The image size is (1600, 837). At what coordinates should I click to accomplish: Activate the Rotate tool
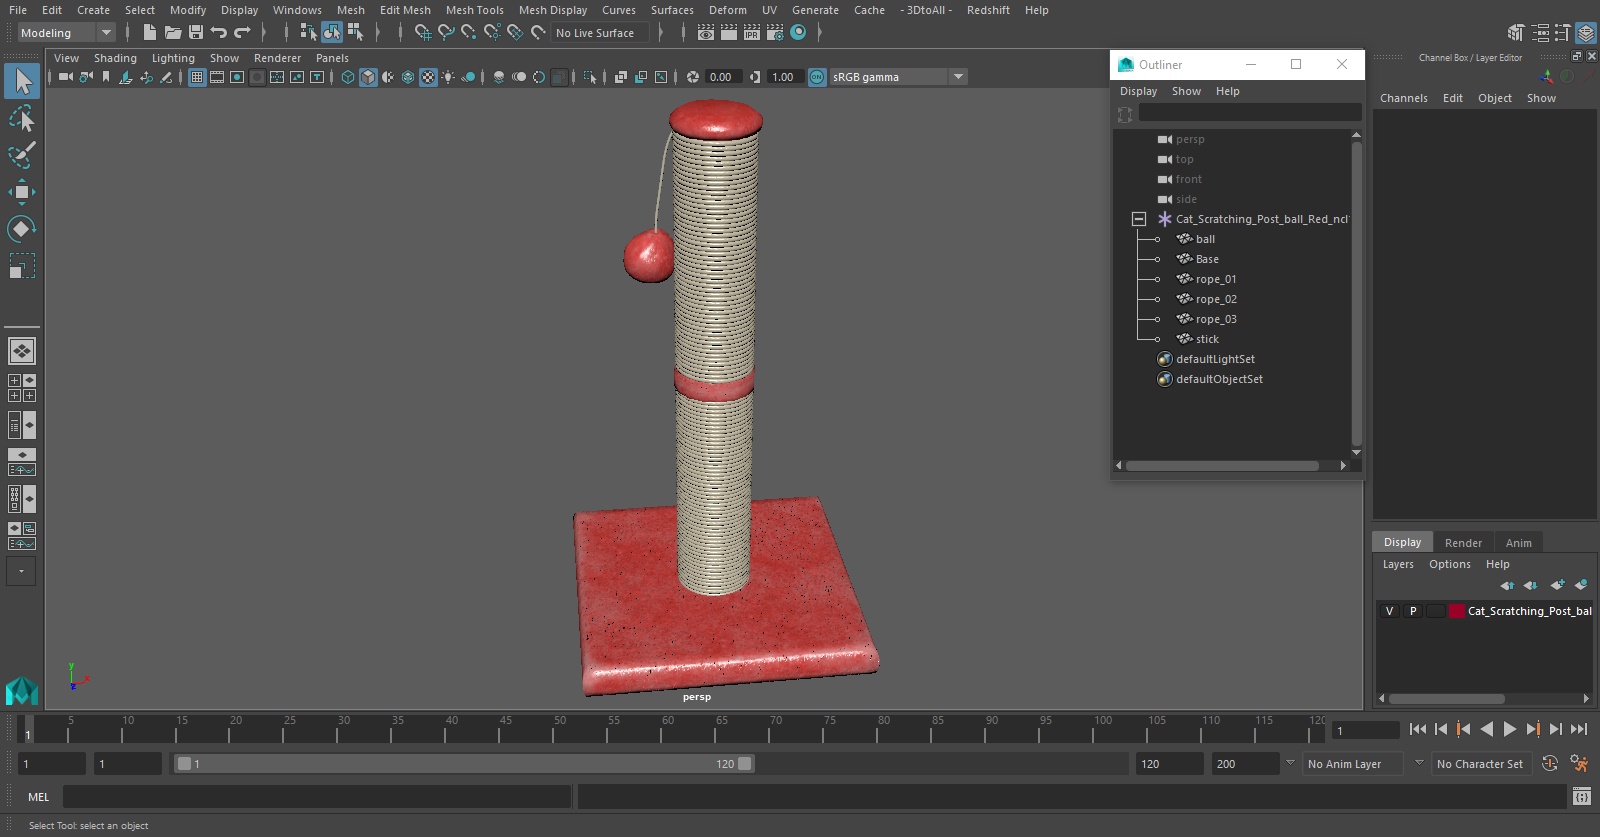point(22,229)
